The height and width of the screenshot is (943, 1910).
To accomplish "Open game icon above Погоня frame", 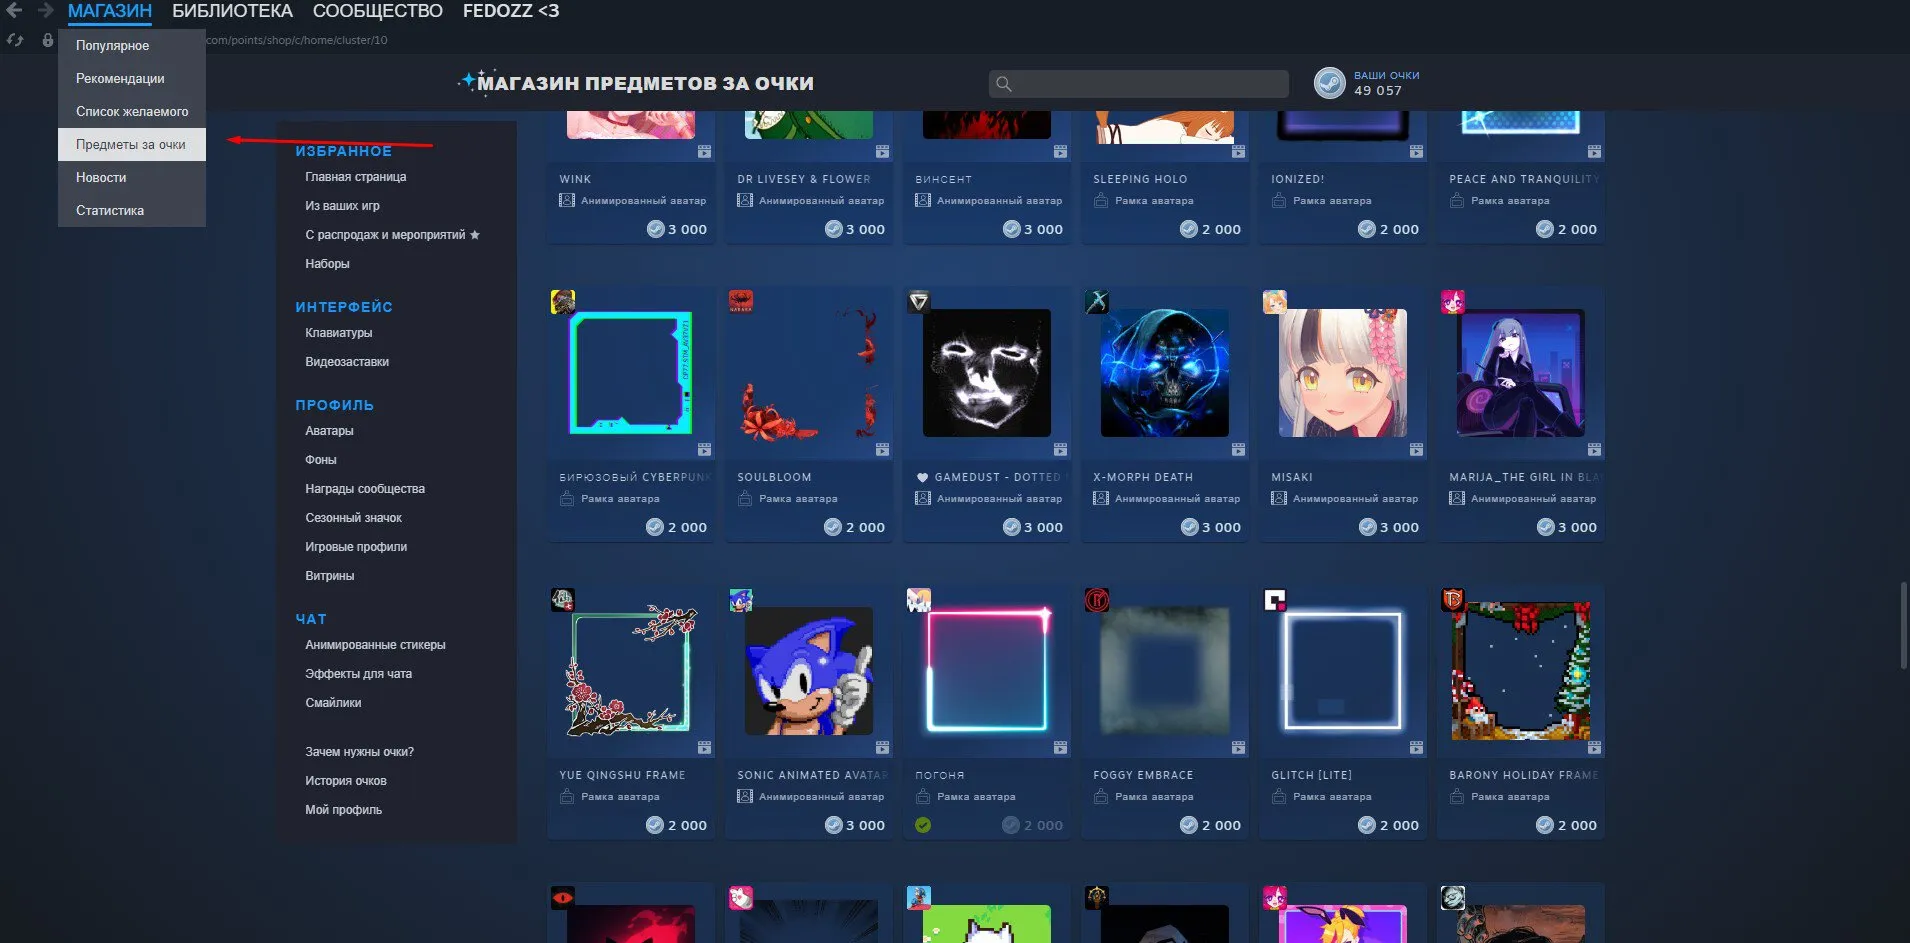I will [919, 600].
